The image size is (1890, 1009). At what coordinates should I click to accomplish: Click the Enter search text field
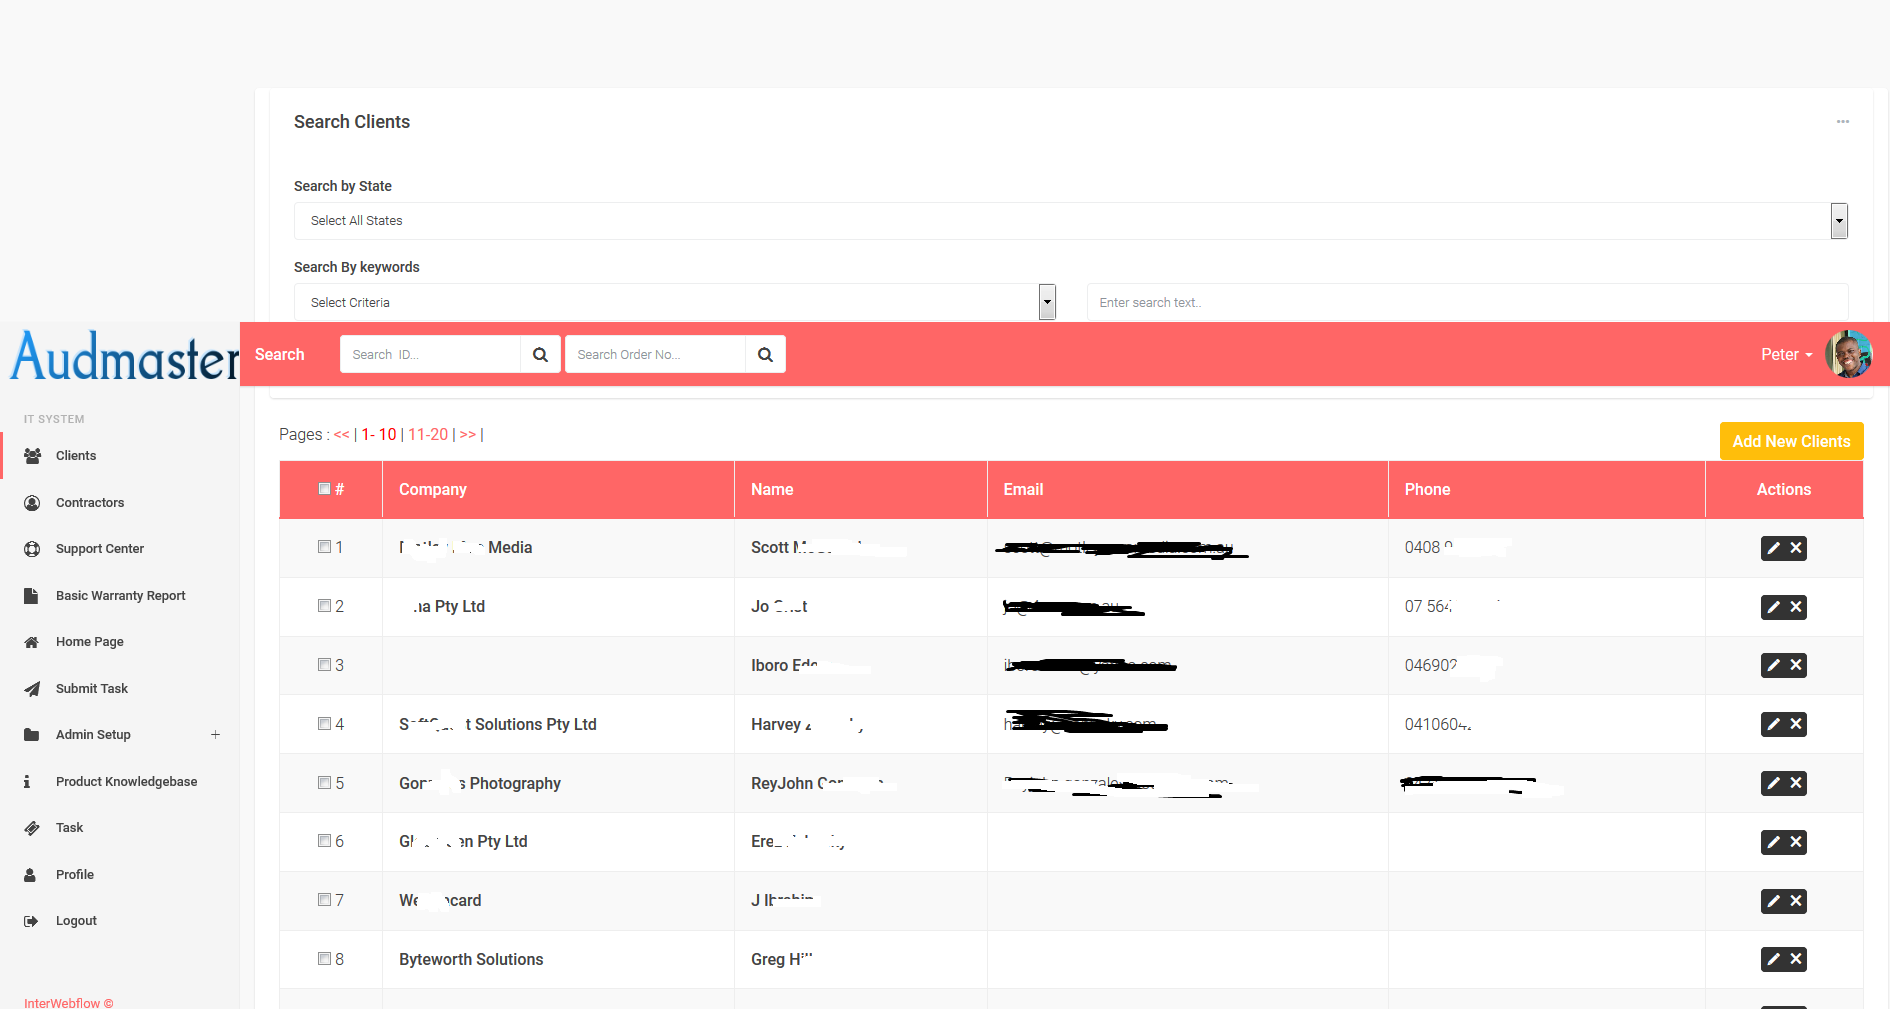pyautogui.click(x=1466, y=303)
